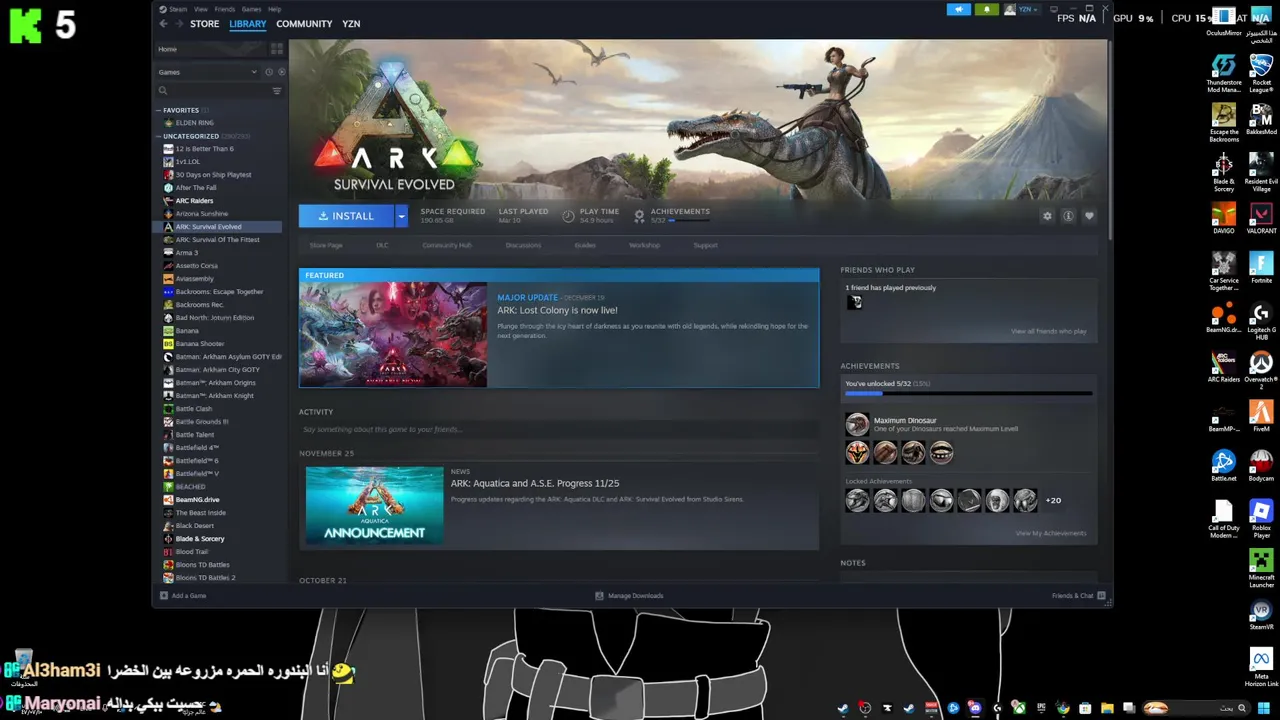Go forward with the Steam forward arrow
Image resolution: width=1280 pixels, height=720 pixels.
point(180,24)
